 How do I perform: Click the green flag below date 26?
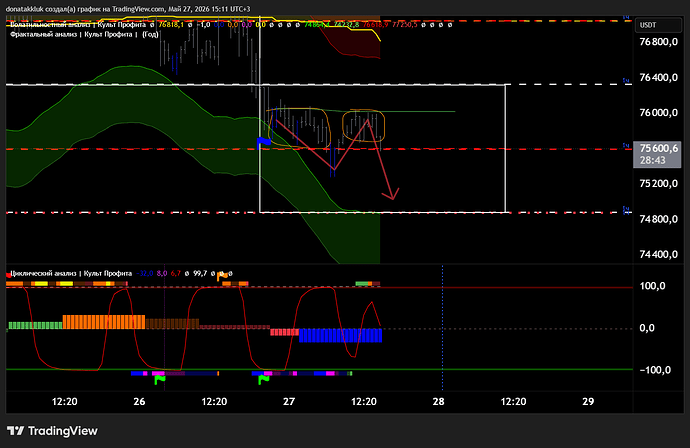(x=159, y=379)
